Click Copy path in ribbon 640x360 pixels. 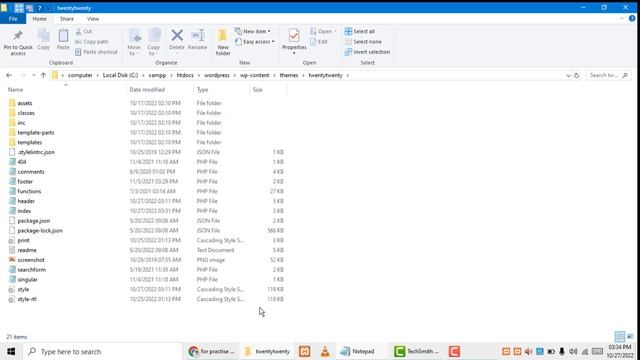[92, 42]
